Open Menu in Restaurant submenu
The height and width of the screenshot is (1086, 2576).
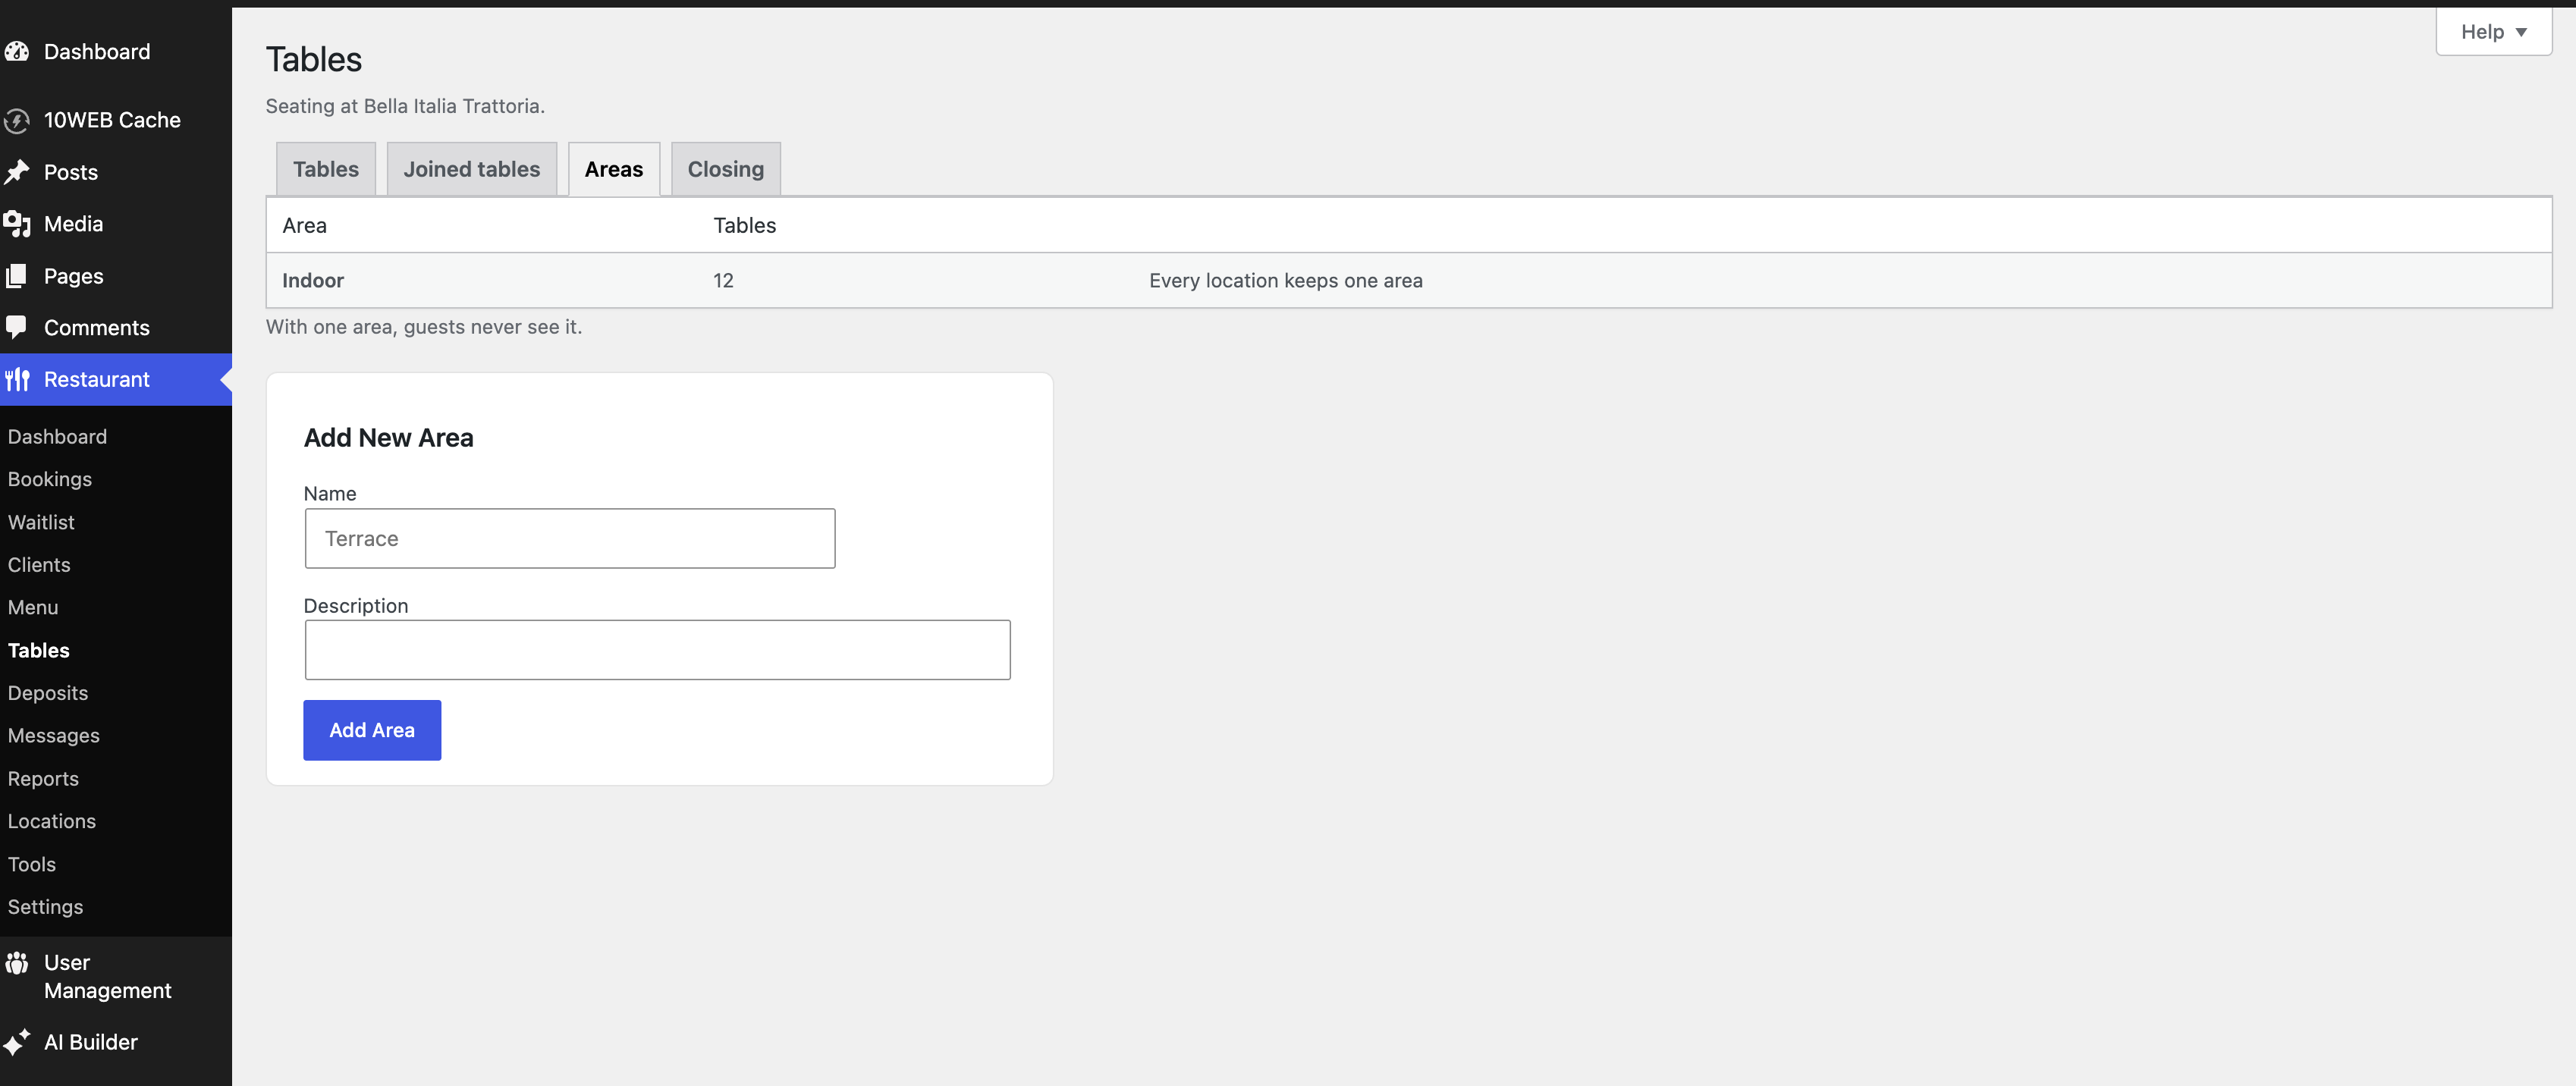(x=33, y=607)
